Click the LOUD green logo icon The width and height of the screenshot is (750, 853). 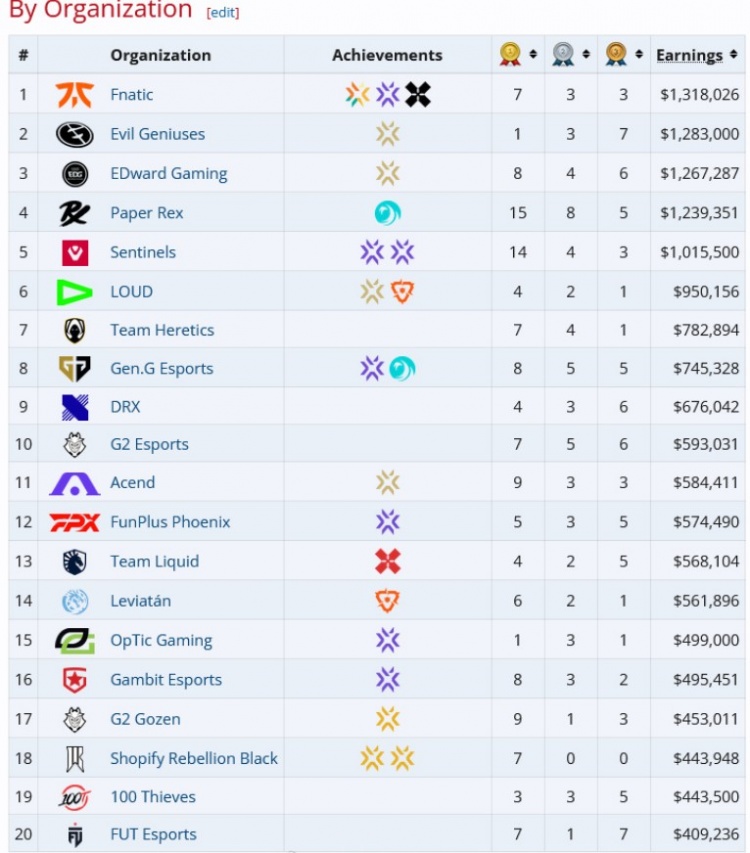(75, 292)
